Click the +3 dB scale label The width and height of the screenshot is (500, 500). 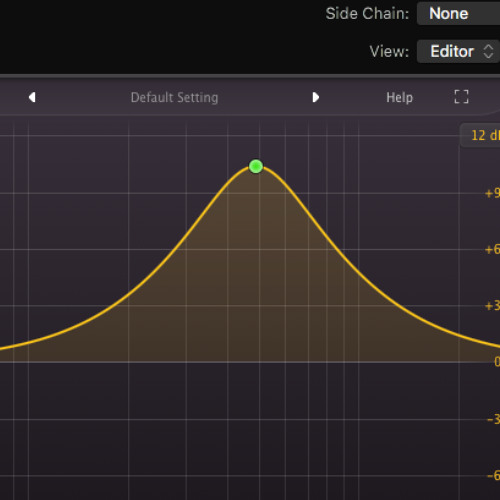492,306
